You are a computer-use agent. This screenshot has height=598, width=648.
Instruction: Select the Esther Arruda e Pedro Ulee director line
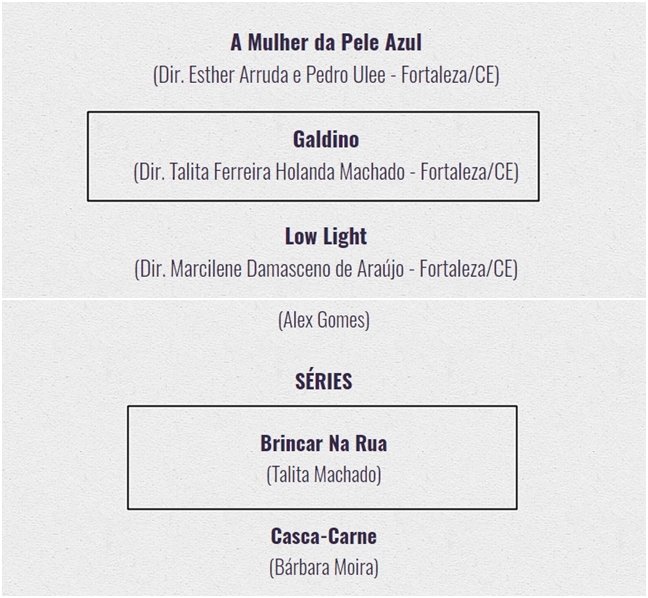(326, 75)
